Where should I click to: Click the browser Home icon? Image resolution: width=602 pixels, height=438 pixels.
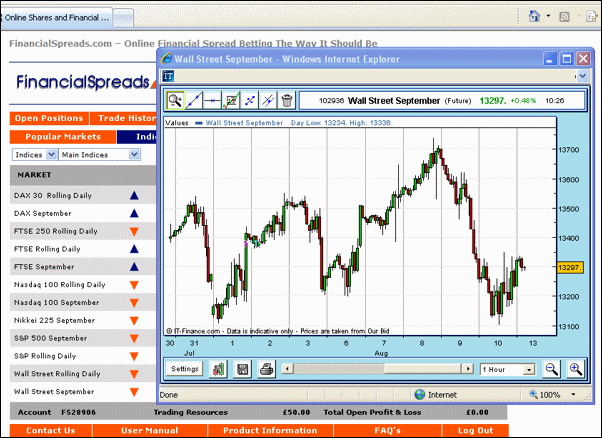534,16
